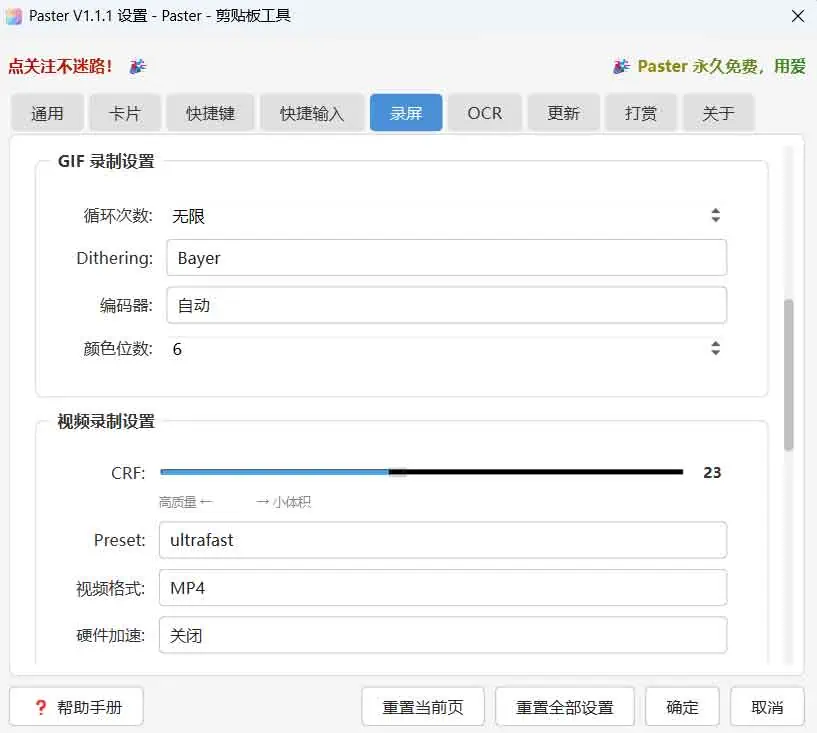Open the 视频格式 dropdown showing MP4
Image resolution: width=817 pixels, height=733 pixels.
[x=443, y=588]
